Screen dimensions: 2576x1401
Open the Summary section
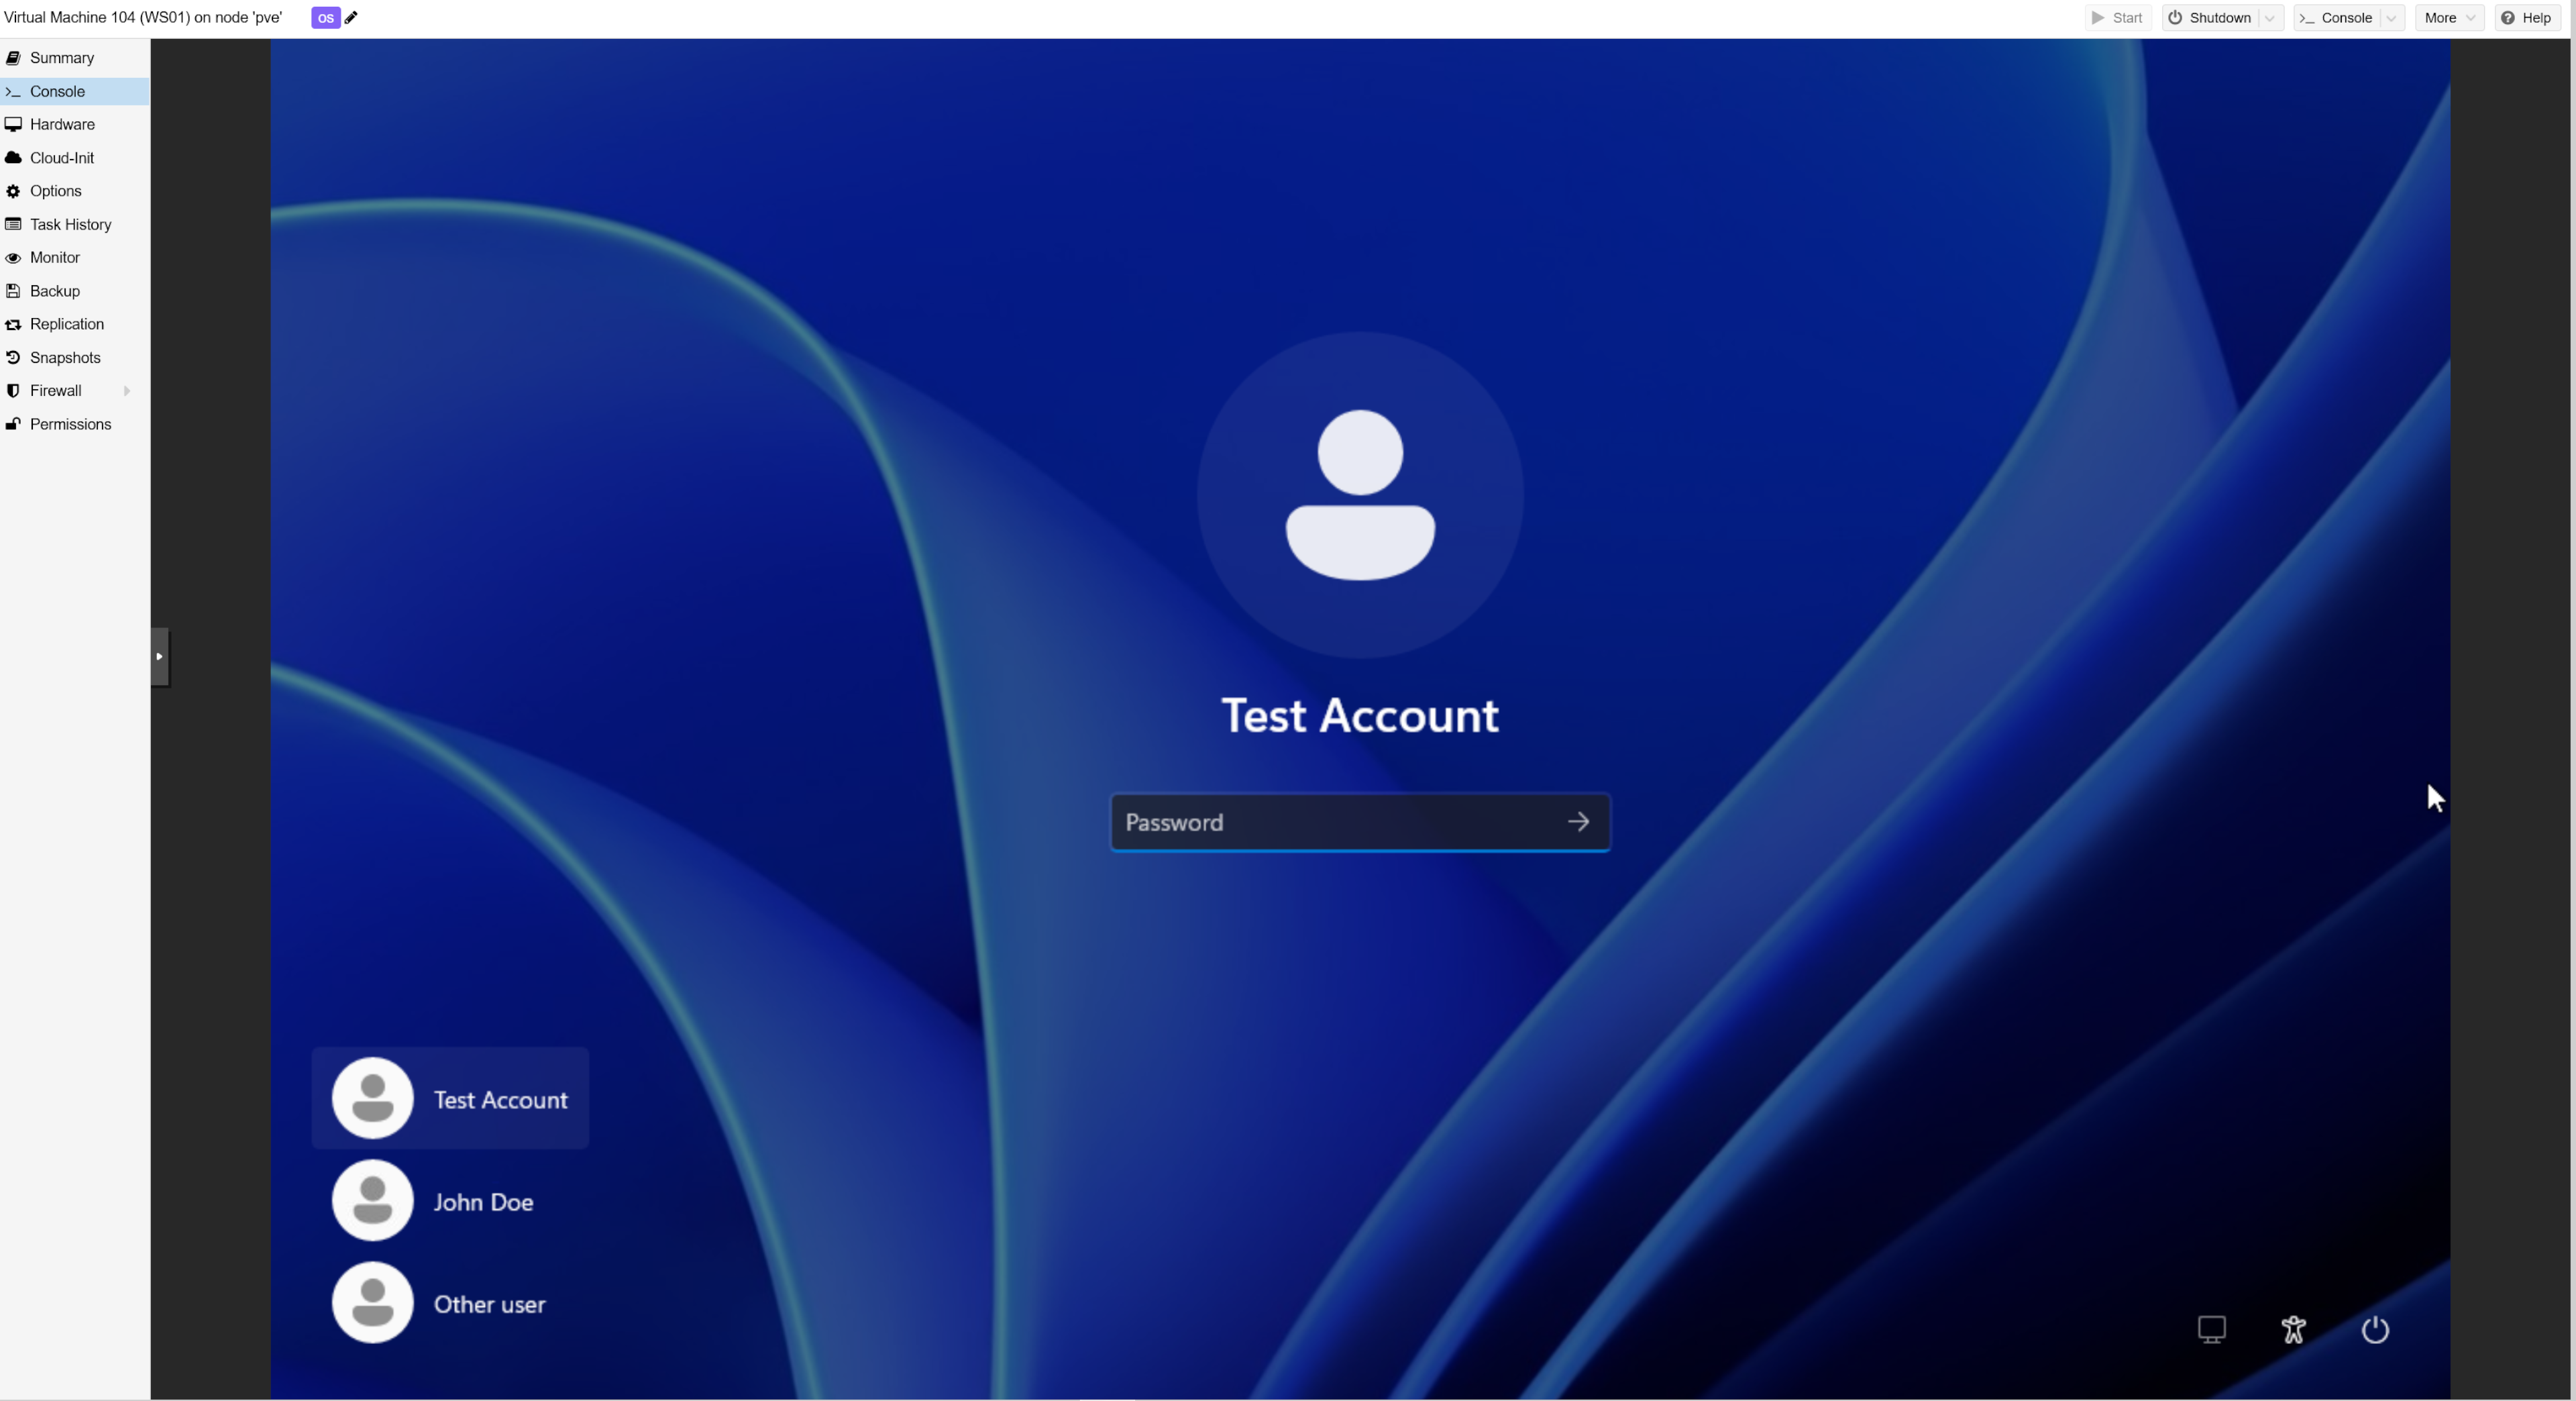pos(75,58)
